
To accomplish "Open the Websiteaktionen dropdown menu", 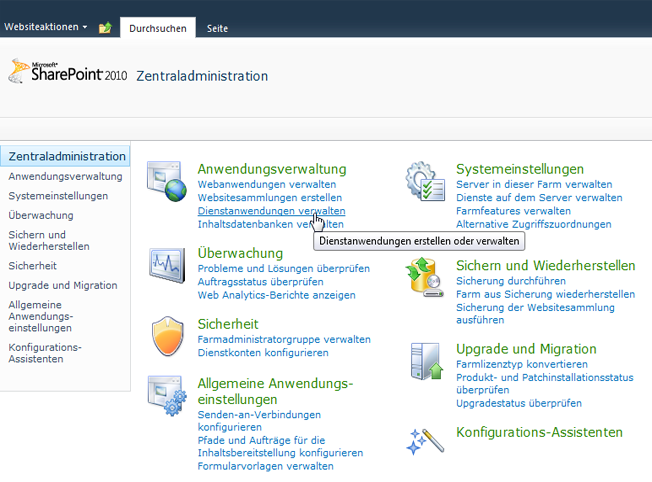I will [x=46, y=27].
